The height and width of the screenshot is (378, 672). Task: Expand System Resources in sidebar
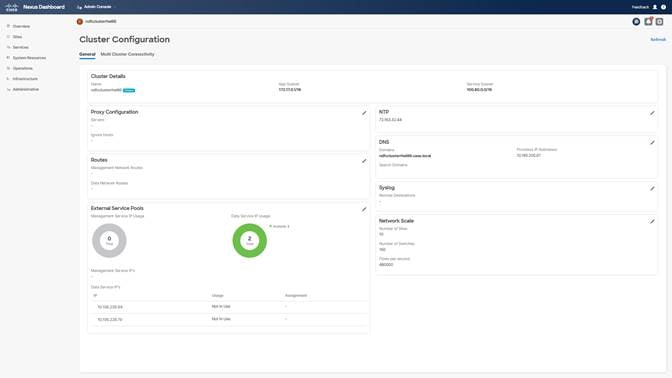click(29, 58)
